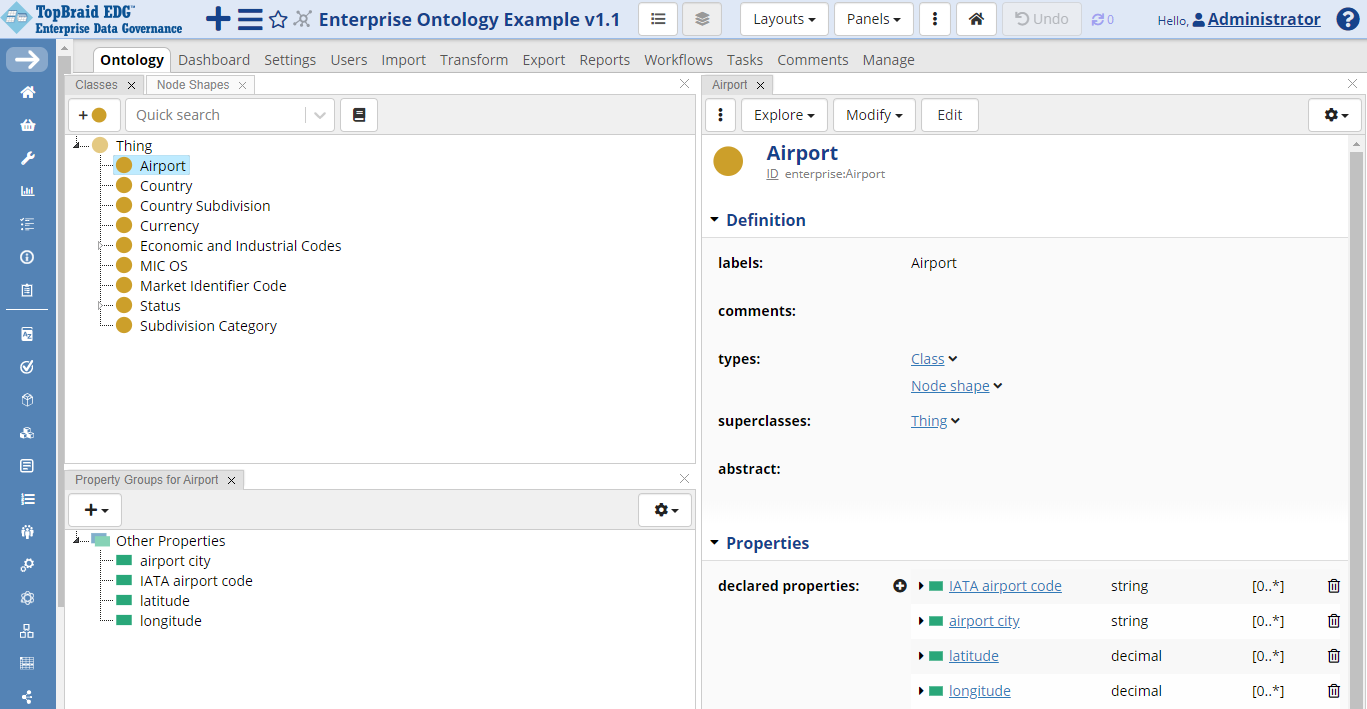
Task: Click the share icon at the sidebar bottom
Action: tap(26, 696)
